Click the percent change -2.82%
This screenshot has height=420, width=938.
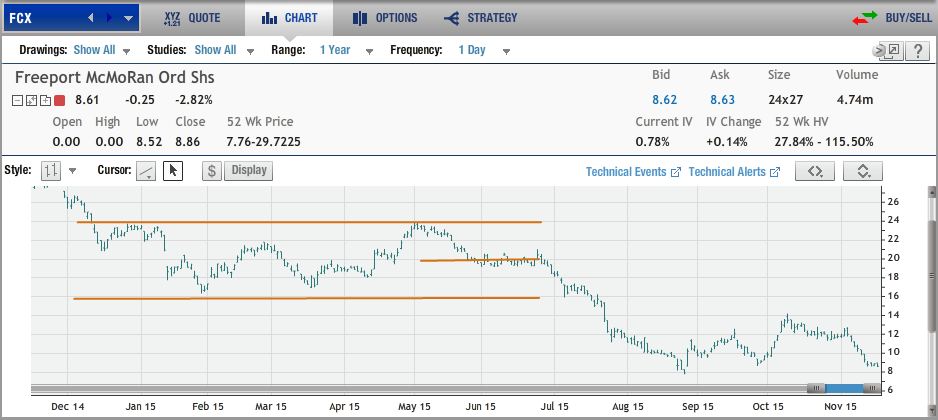click(193, 100)
